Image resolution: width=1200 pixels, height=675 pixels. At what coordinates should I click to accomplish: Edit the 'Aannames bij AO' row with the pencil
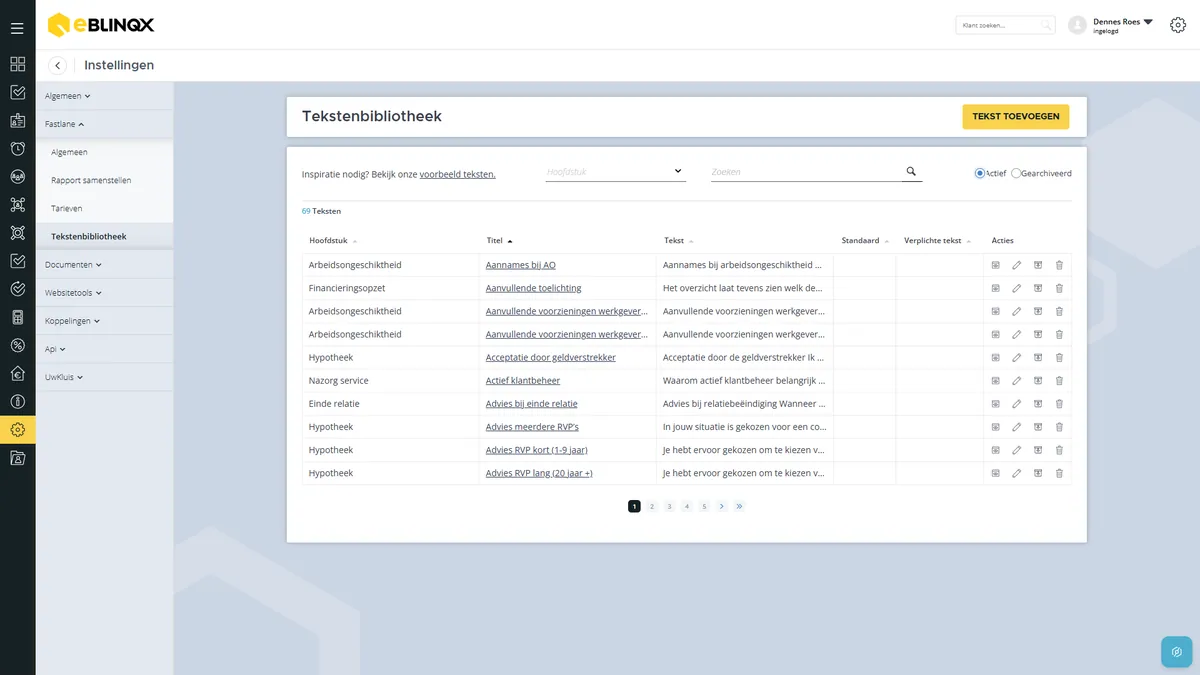click(x=1017, y=265)
